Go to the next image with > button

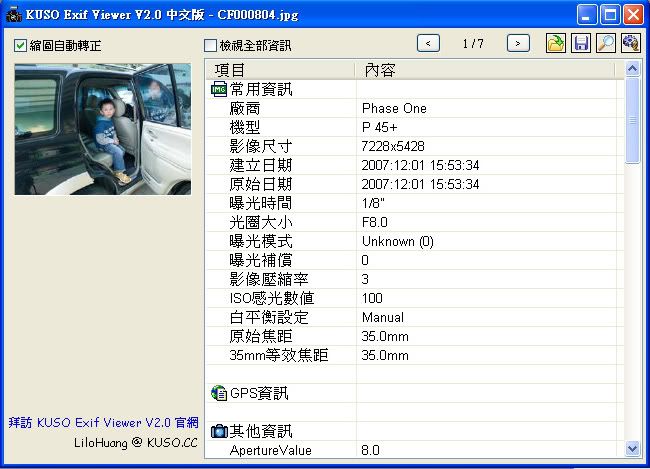pos(518,43)
